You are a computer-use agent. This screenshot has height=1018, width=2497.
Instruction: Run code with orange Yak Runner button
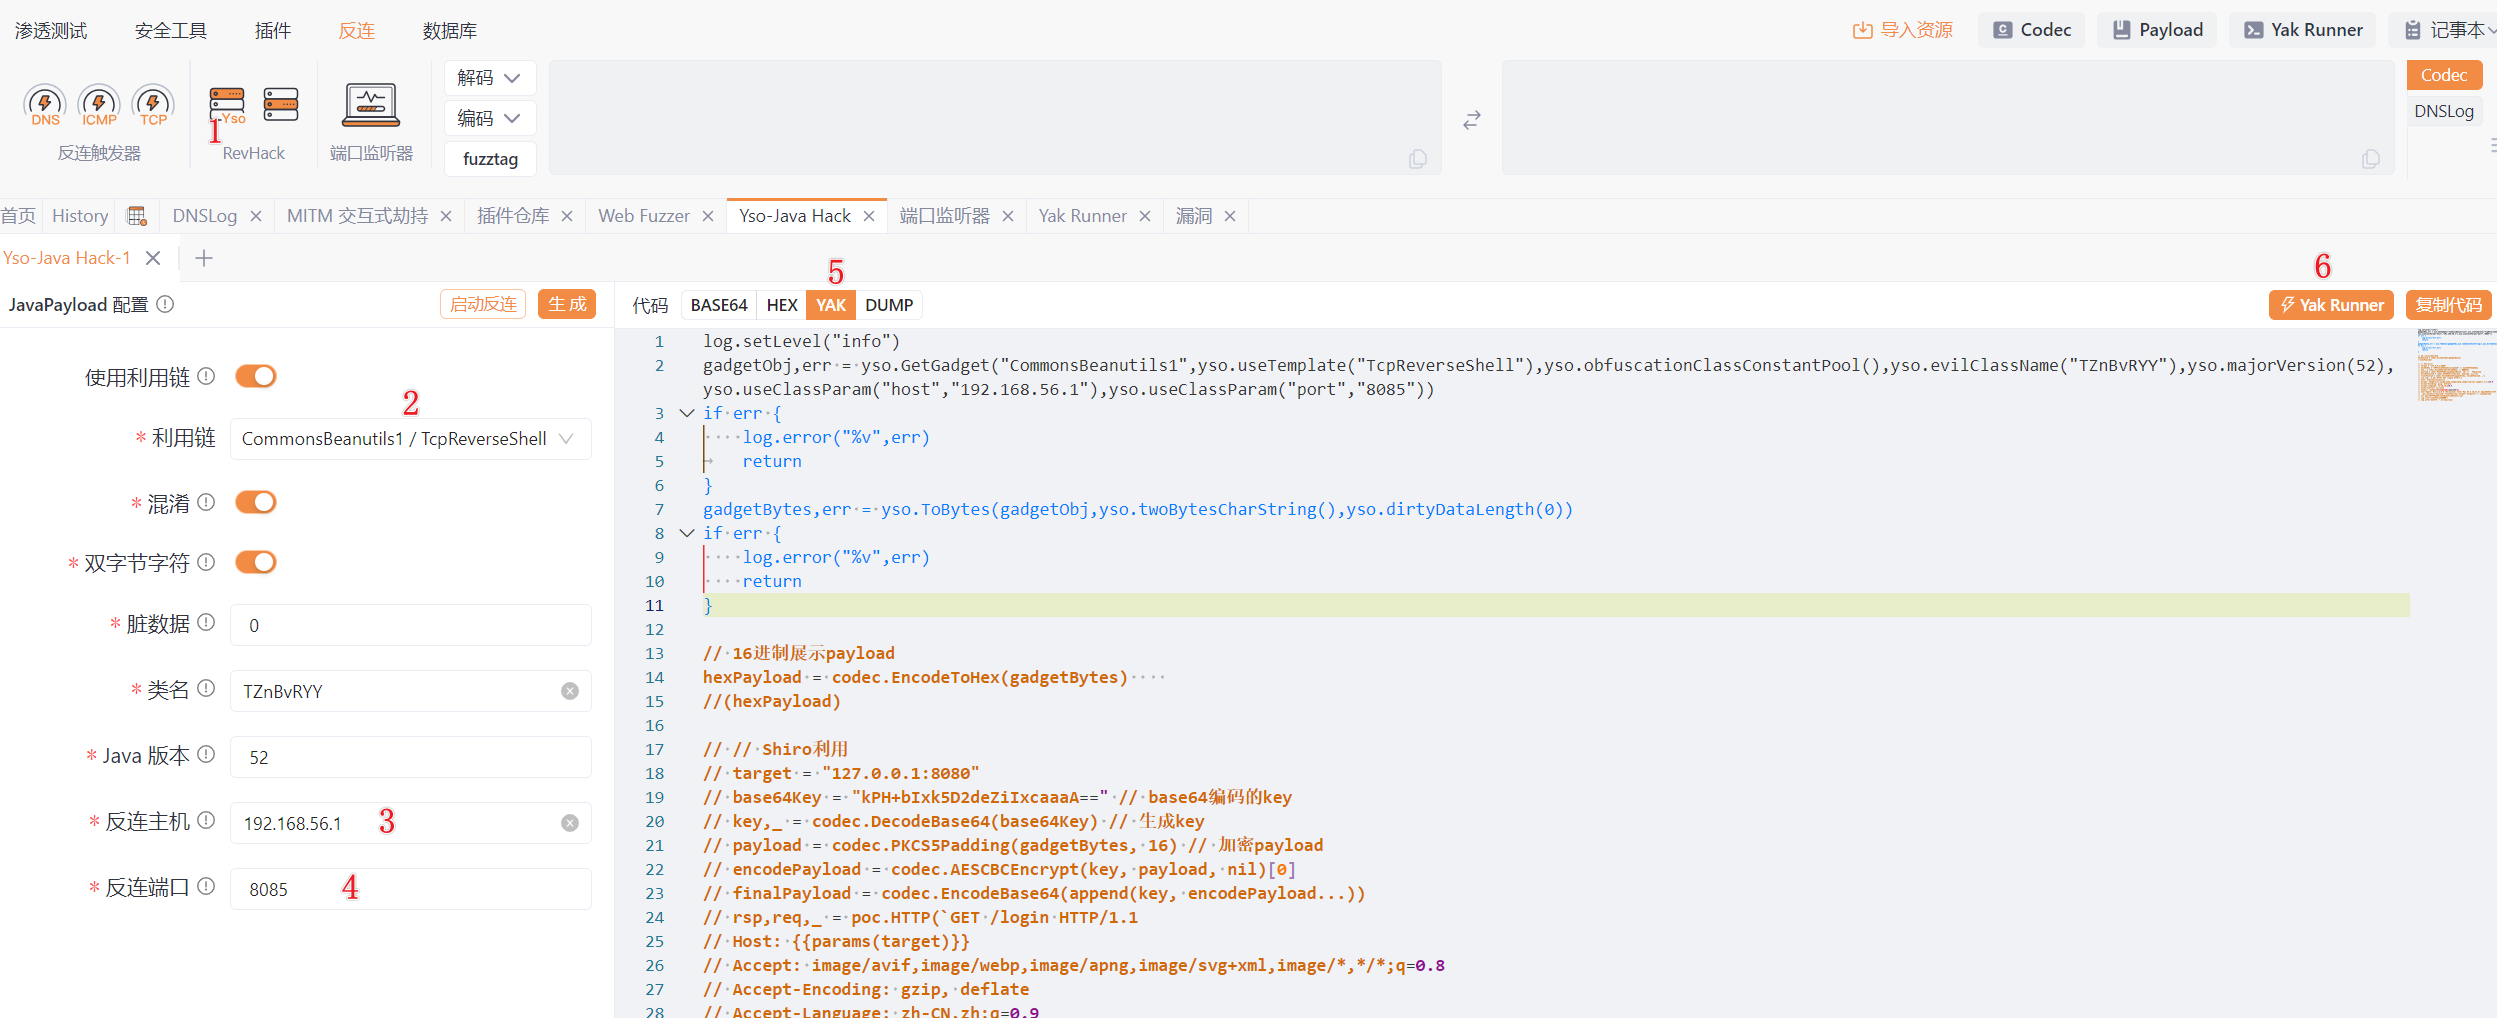pyautogui.click(x=2331, y=305)
